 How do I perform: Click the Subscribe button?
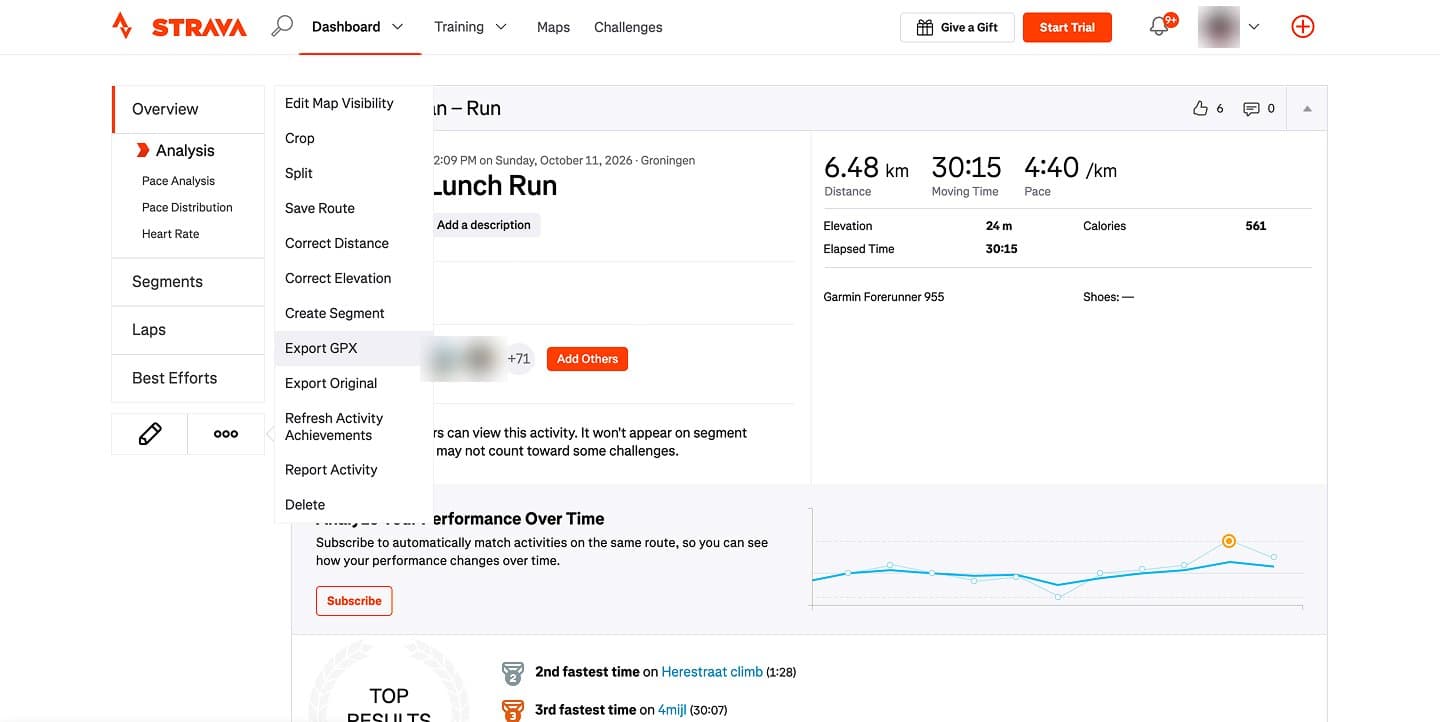[x=354, y=601]
